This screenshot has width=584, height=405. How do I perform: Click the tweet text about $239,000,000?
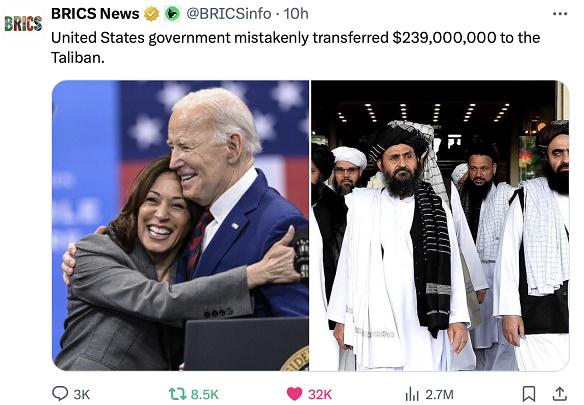[295, 47]
